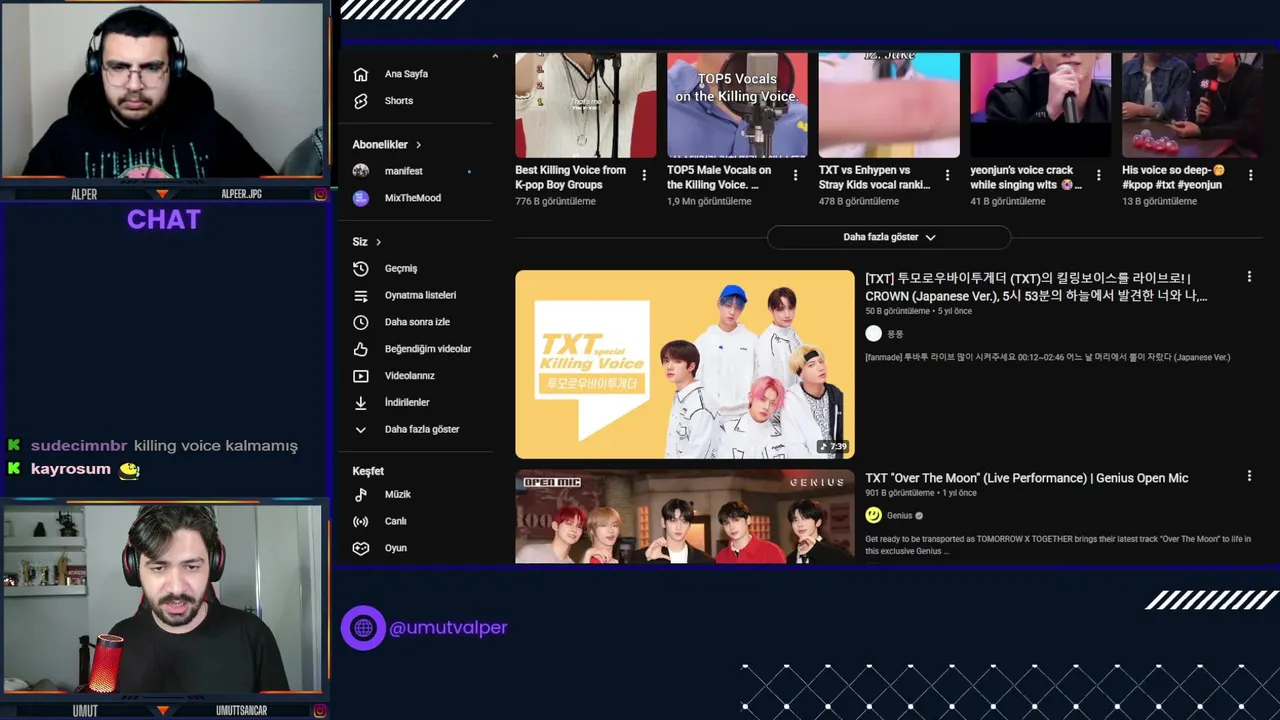This screenshot has width=1280, height=720.
Task: Click the @umutvalper handle text
Action: [448, 628]
